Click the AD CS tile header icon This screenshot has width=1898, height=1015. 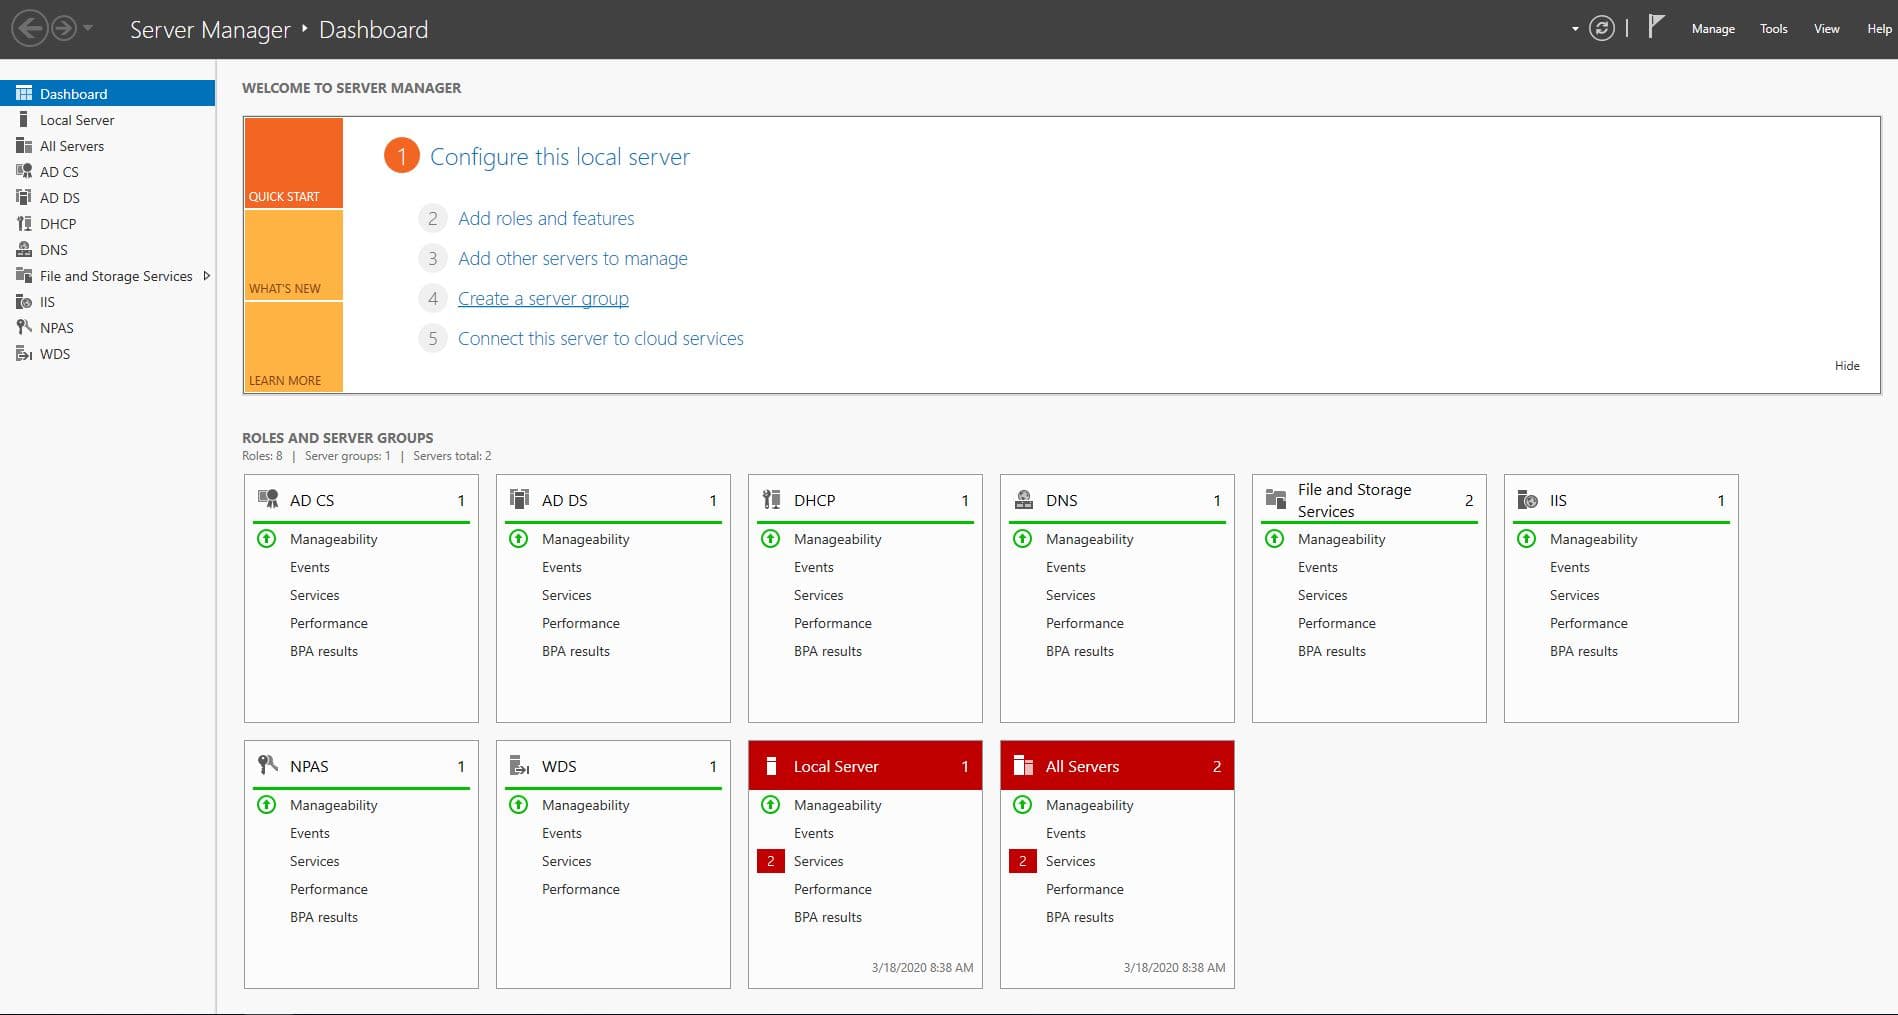[268, 499]
